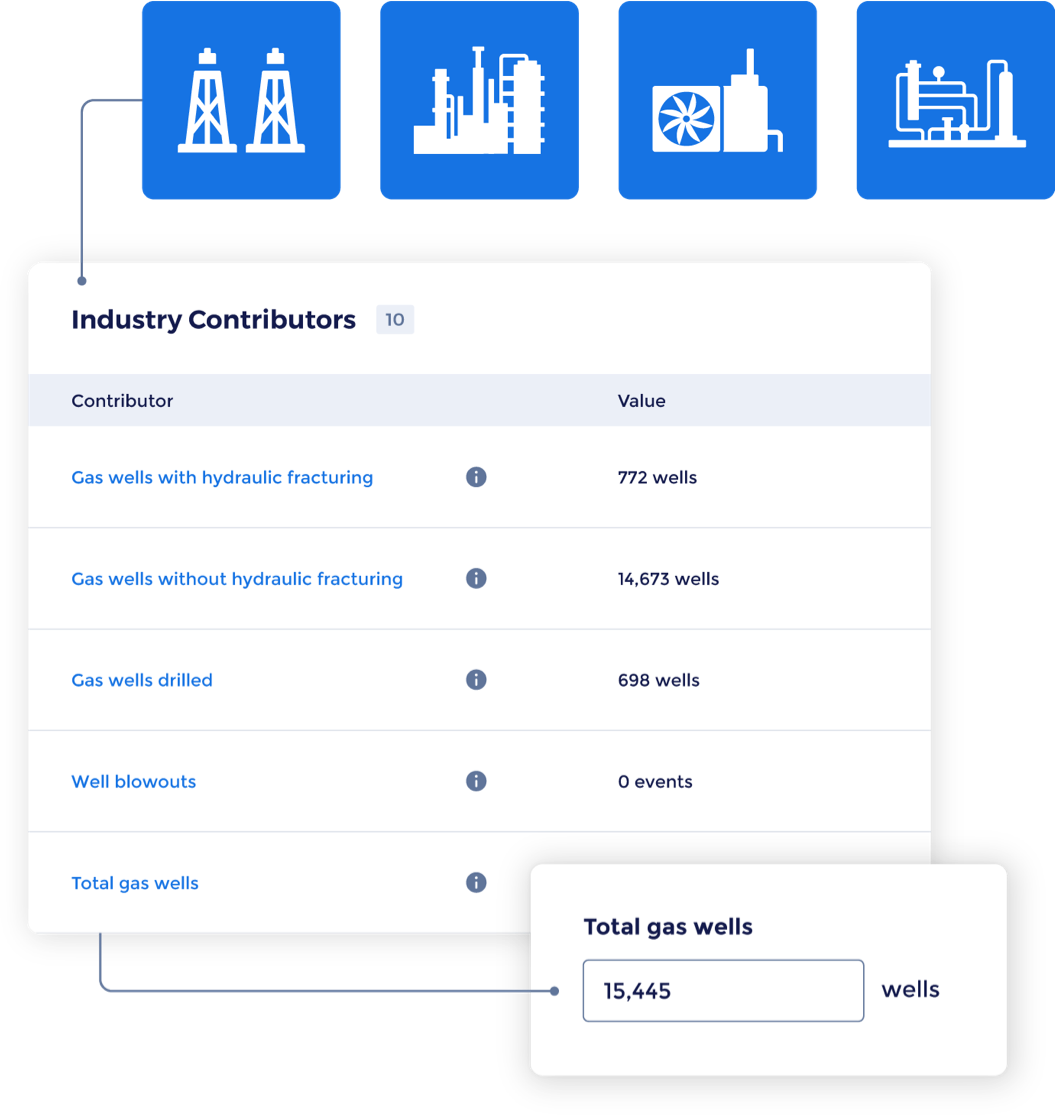Open info for Gas wells without hydraulic fracturing

click(476, 578)
